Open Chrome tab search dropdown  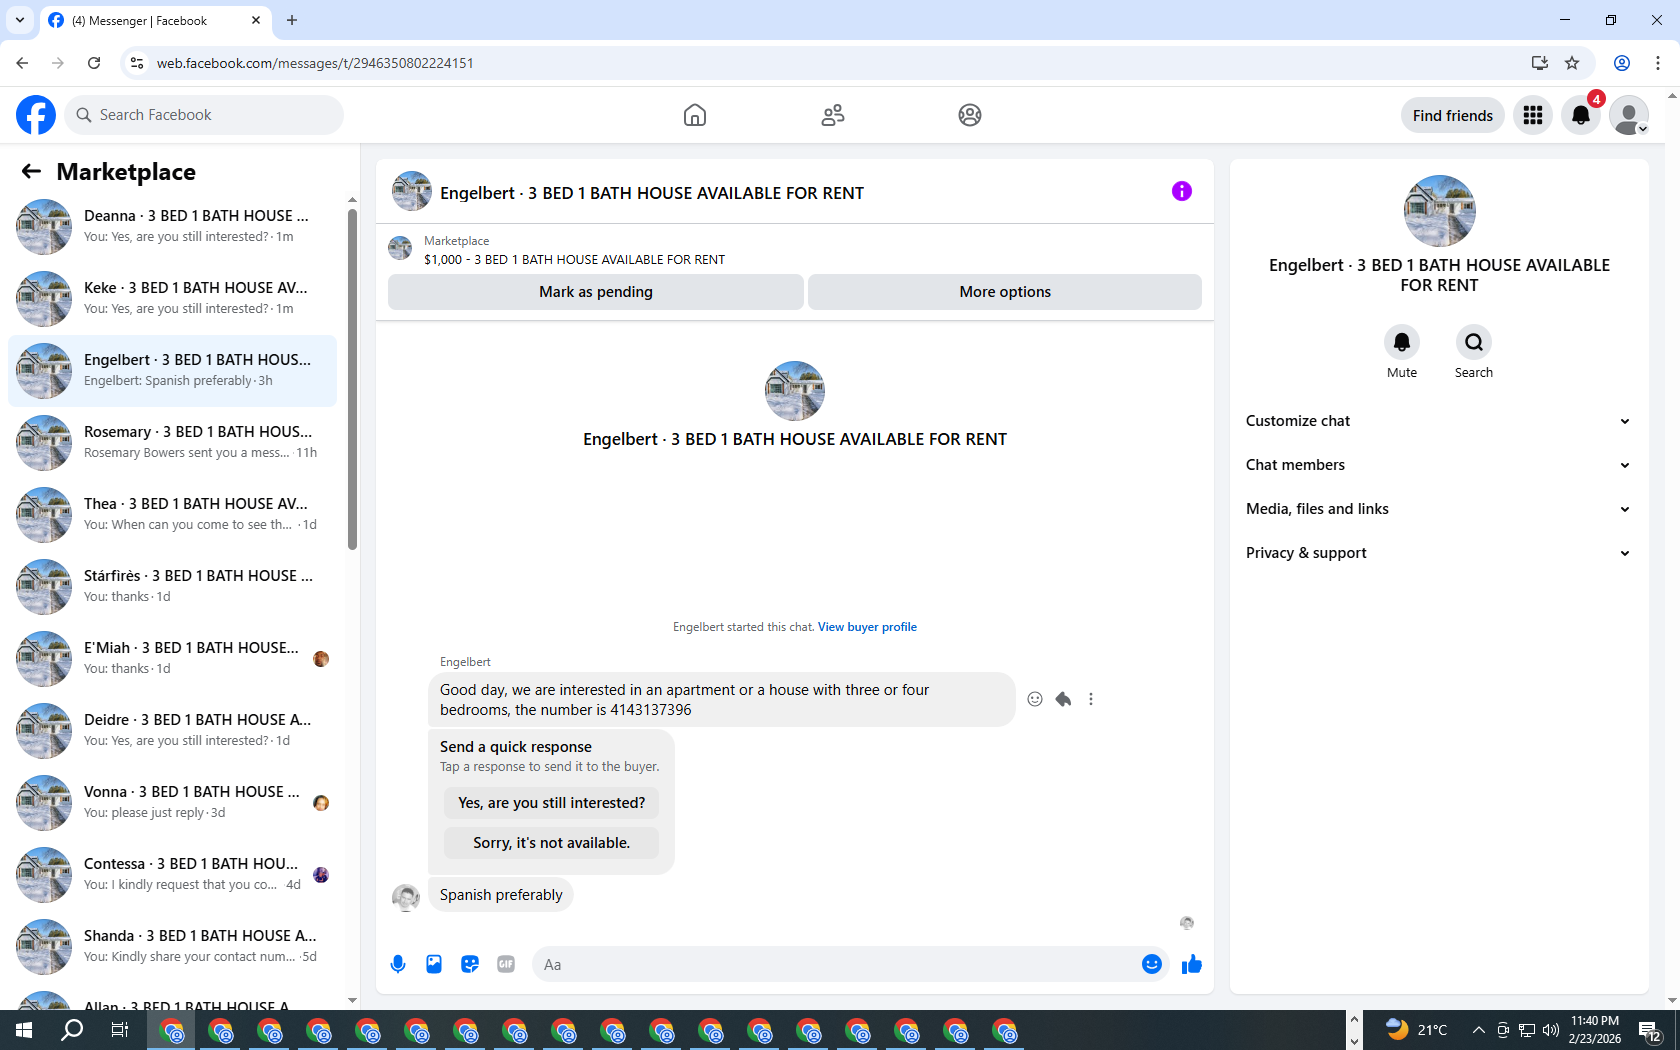click(20, 20)
